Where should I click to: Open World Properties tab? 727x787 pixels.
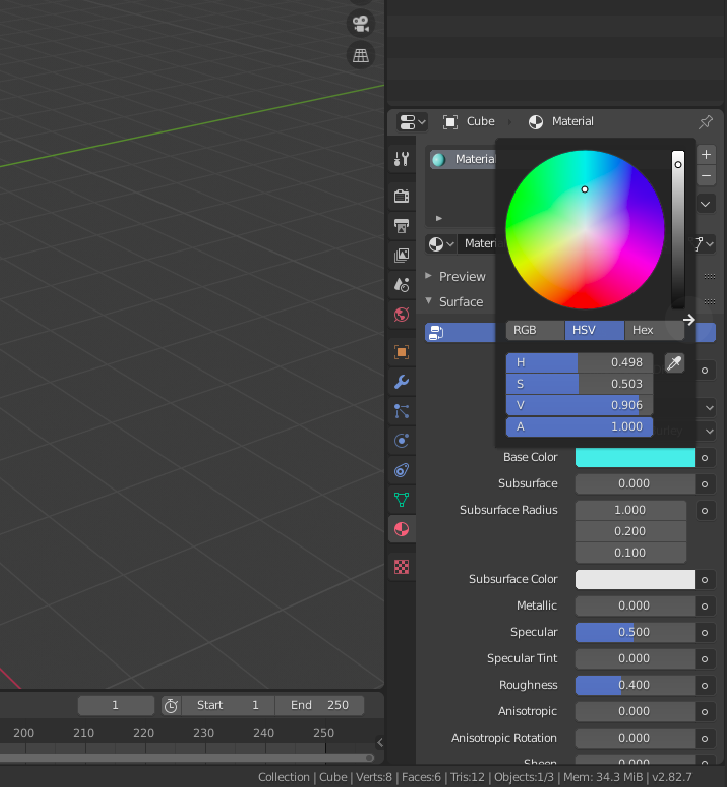tap(402, 315)
